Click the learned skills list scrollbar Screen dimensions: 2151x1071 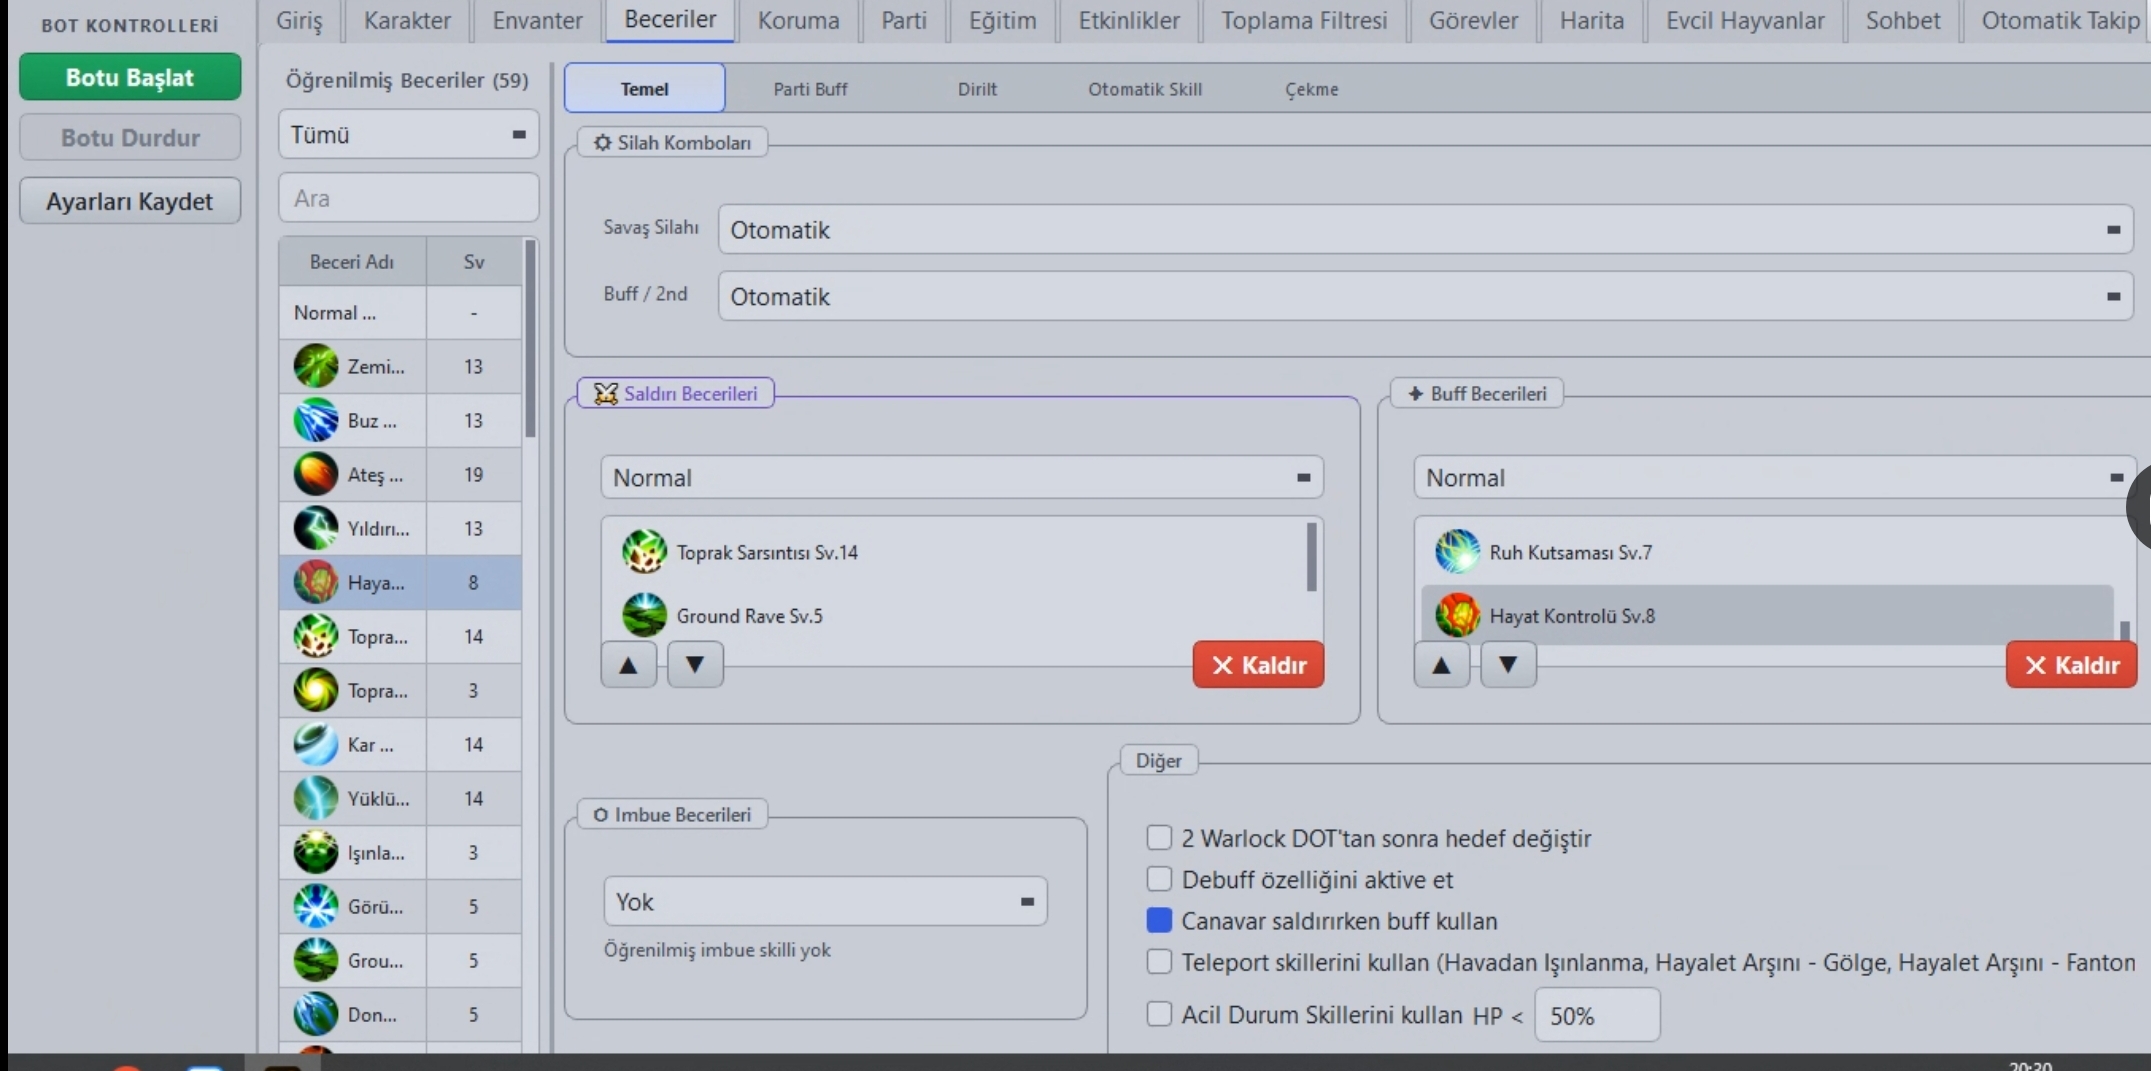[530, 340]
